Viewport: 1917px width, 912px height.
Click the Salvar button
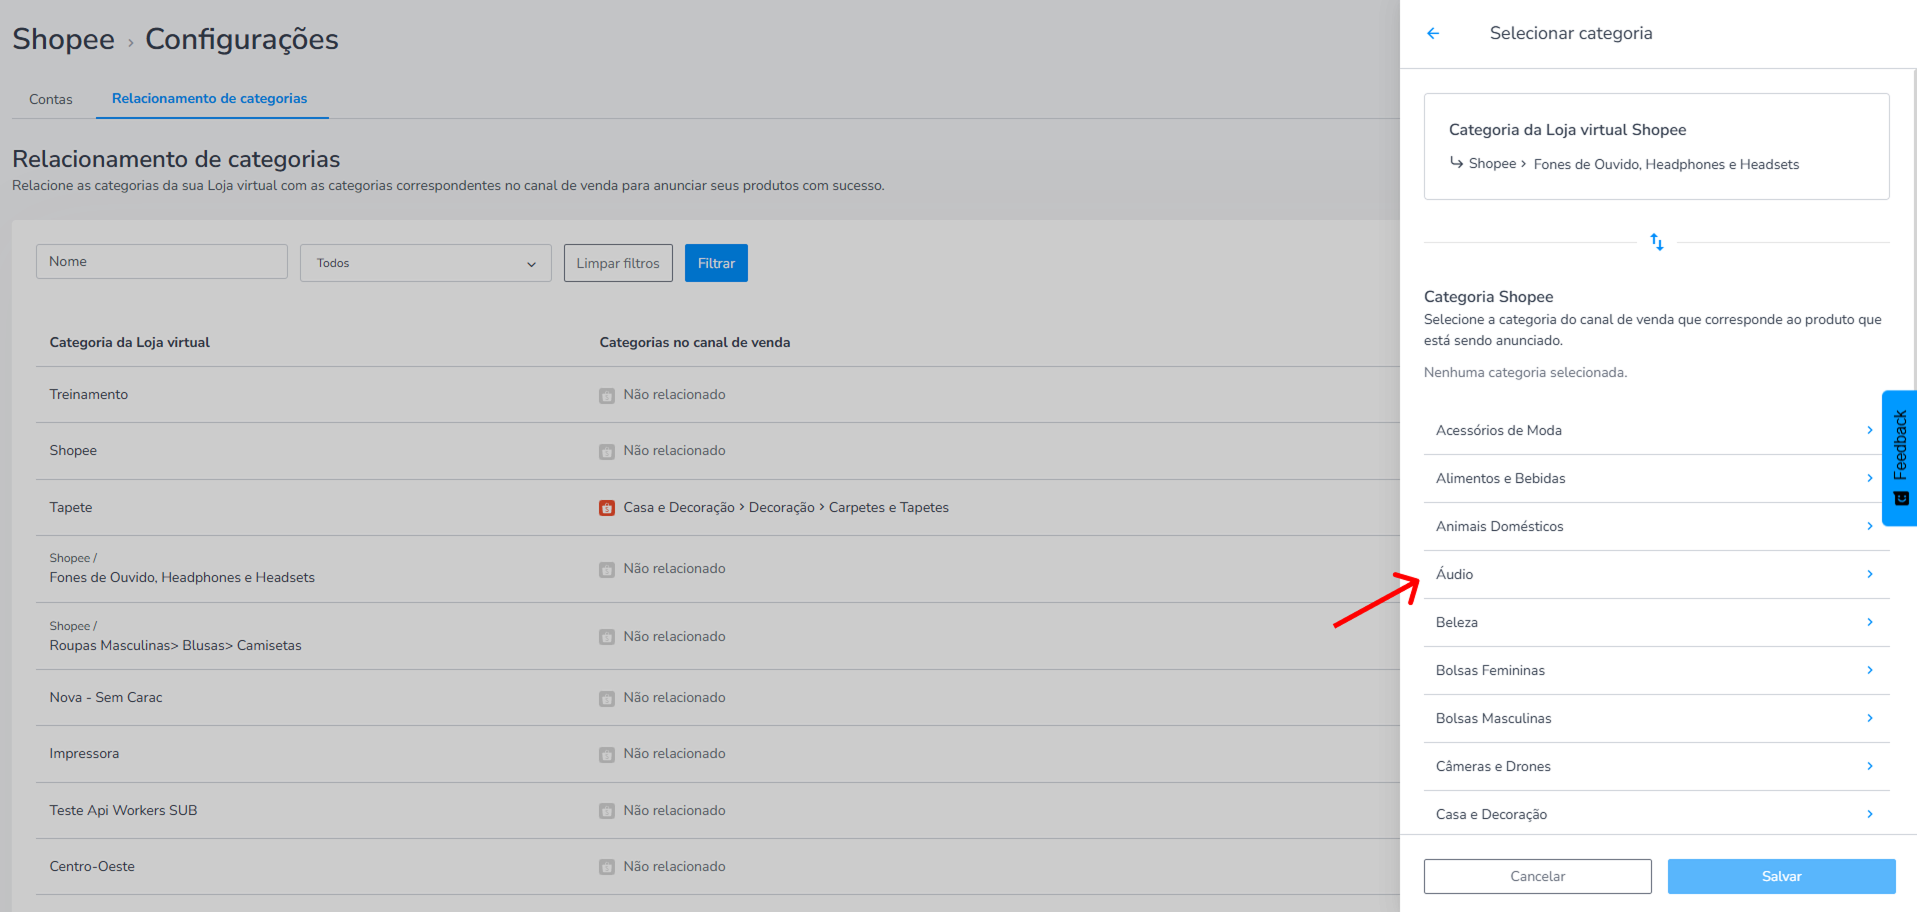(1782, 876)
